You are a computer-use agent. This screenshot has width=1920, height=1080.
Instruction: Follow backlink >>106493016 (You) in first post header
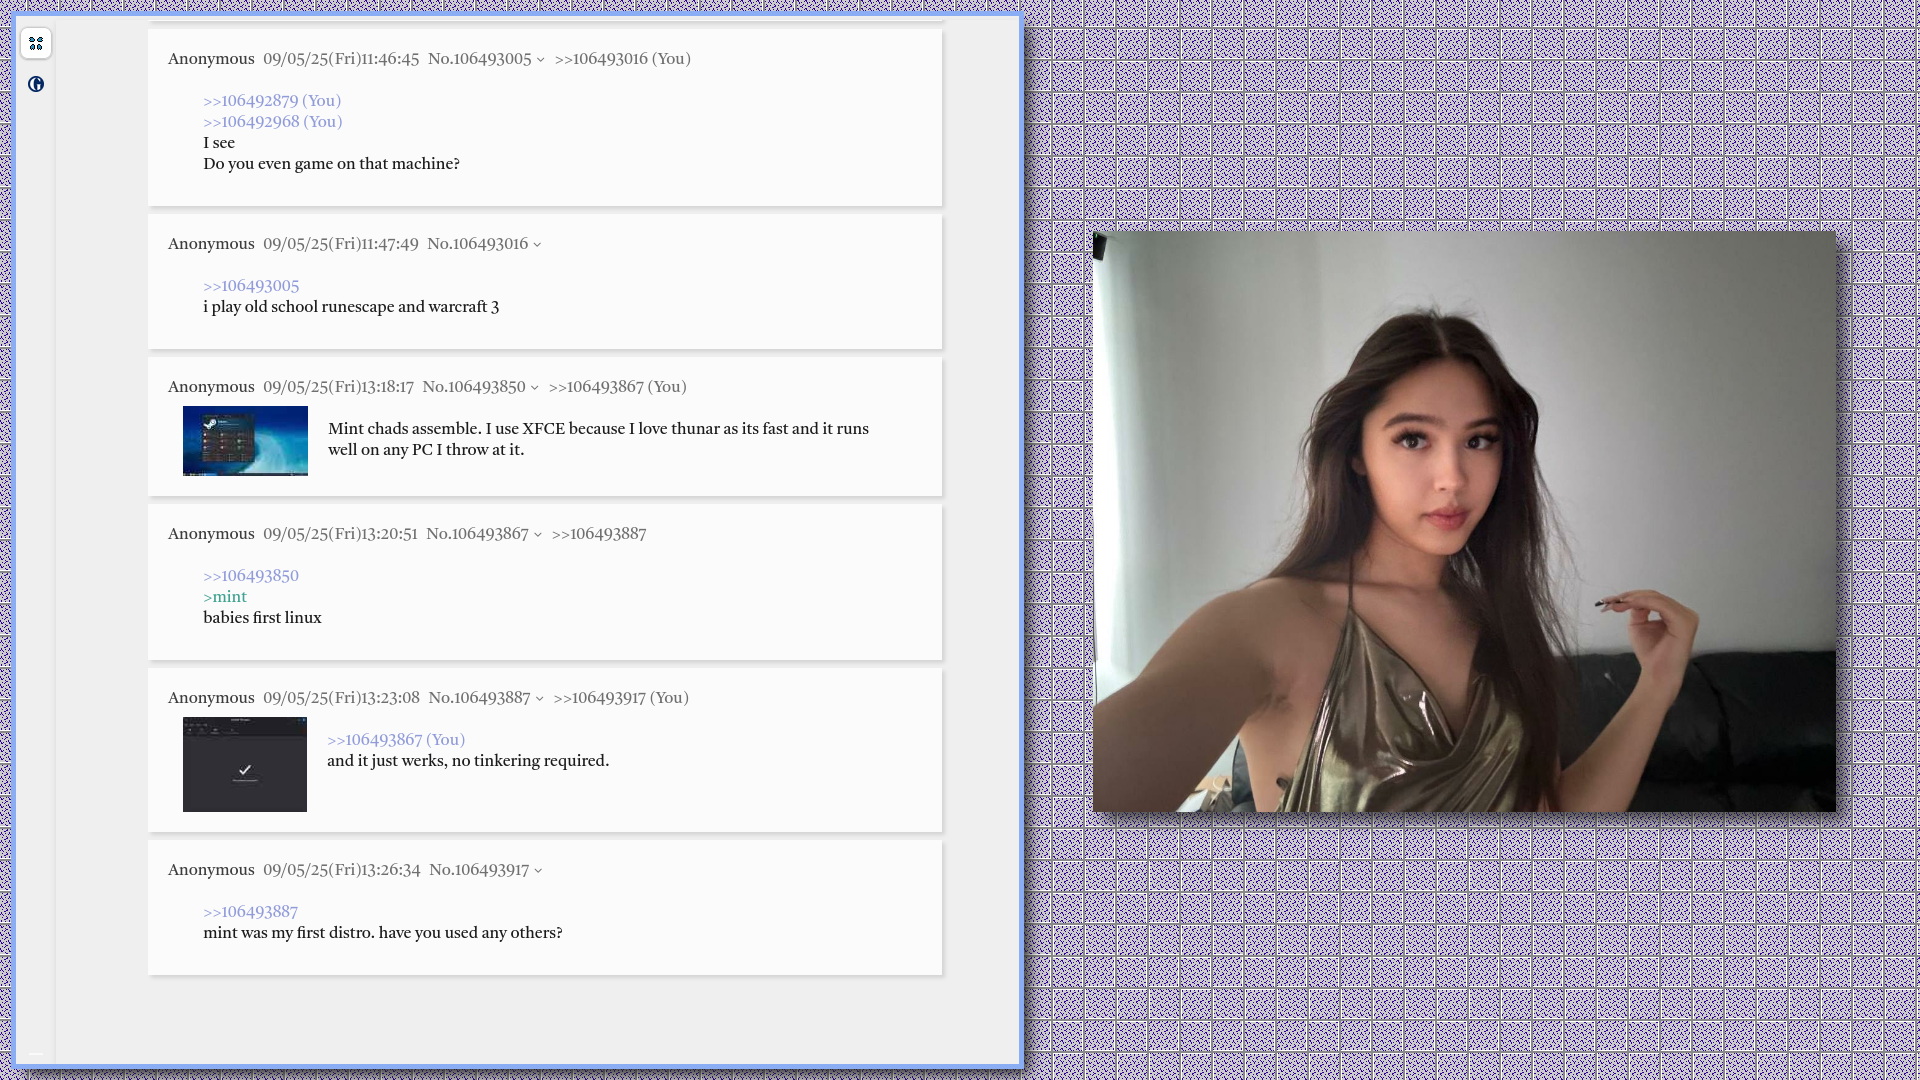click(x=622, y=59)
